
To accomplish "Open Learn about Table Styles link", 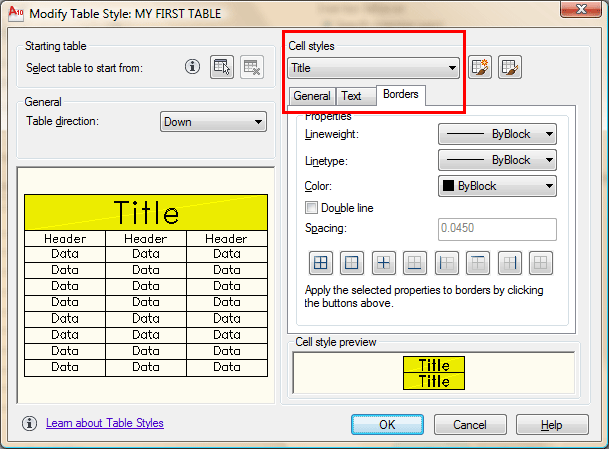I will pos(104,423).
